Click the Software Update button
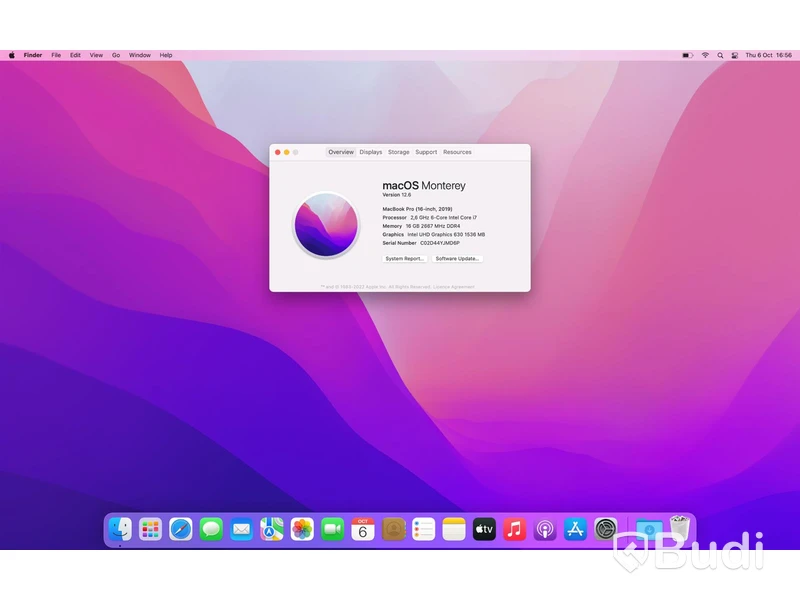The image size is (800, 600). [457, 259]
